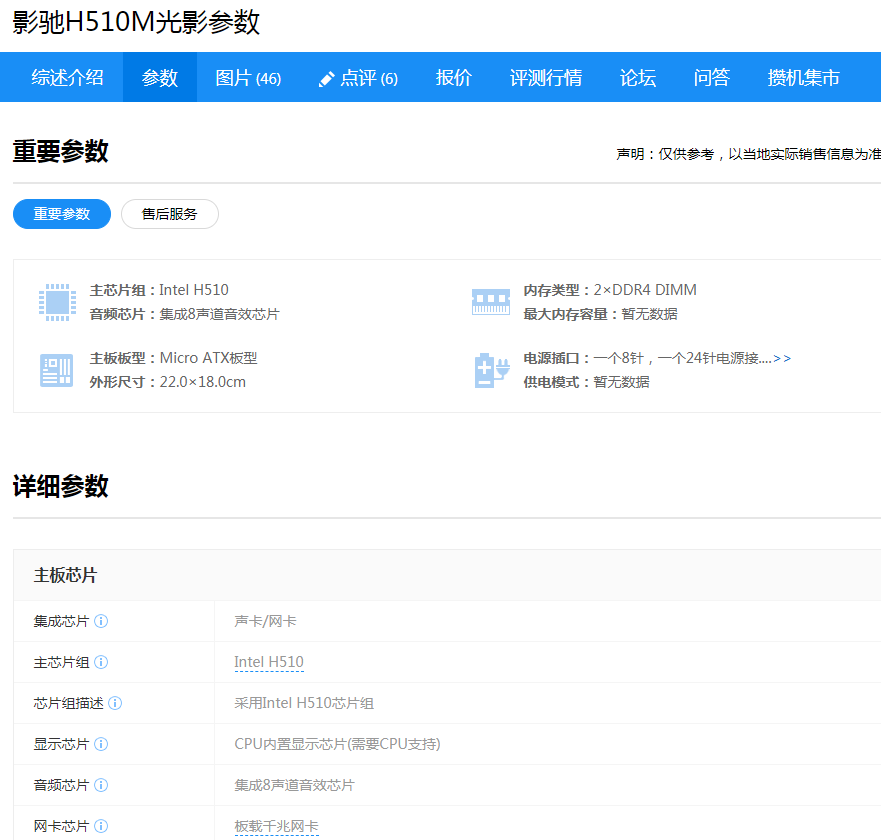Show info tooltip for 音频芯片 row

click(101, 785)
